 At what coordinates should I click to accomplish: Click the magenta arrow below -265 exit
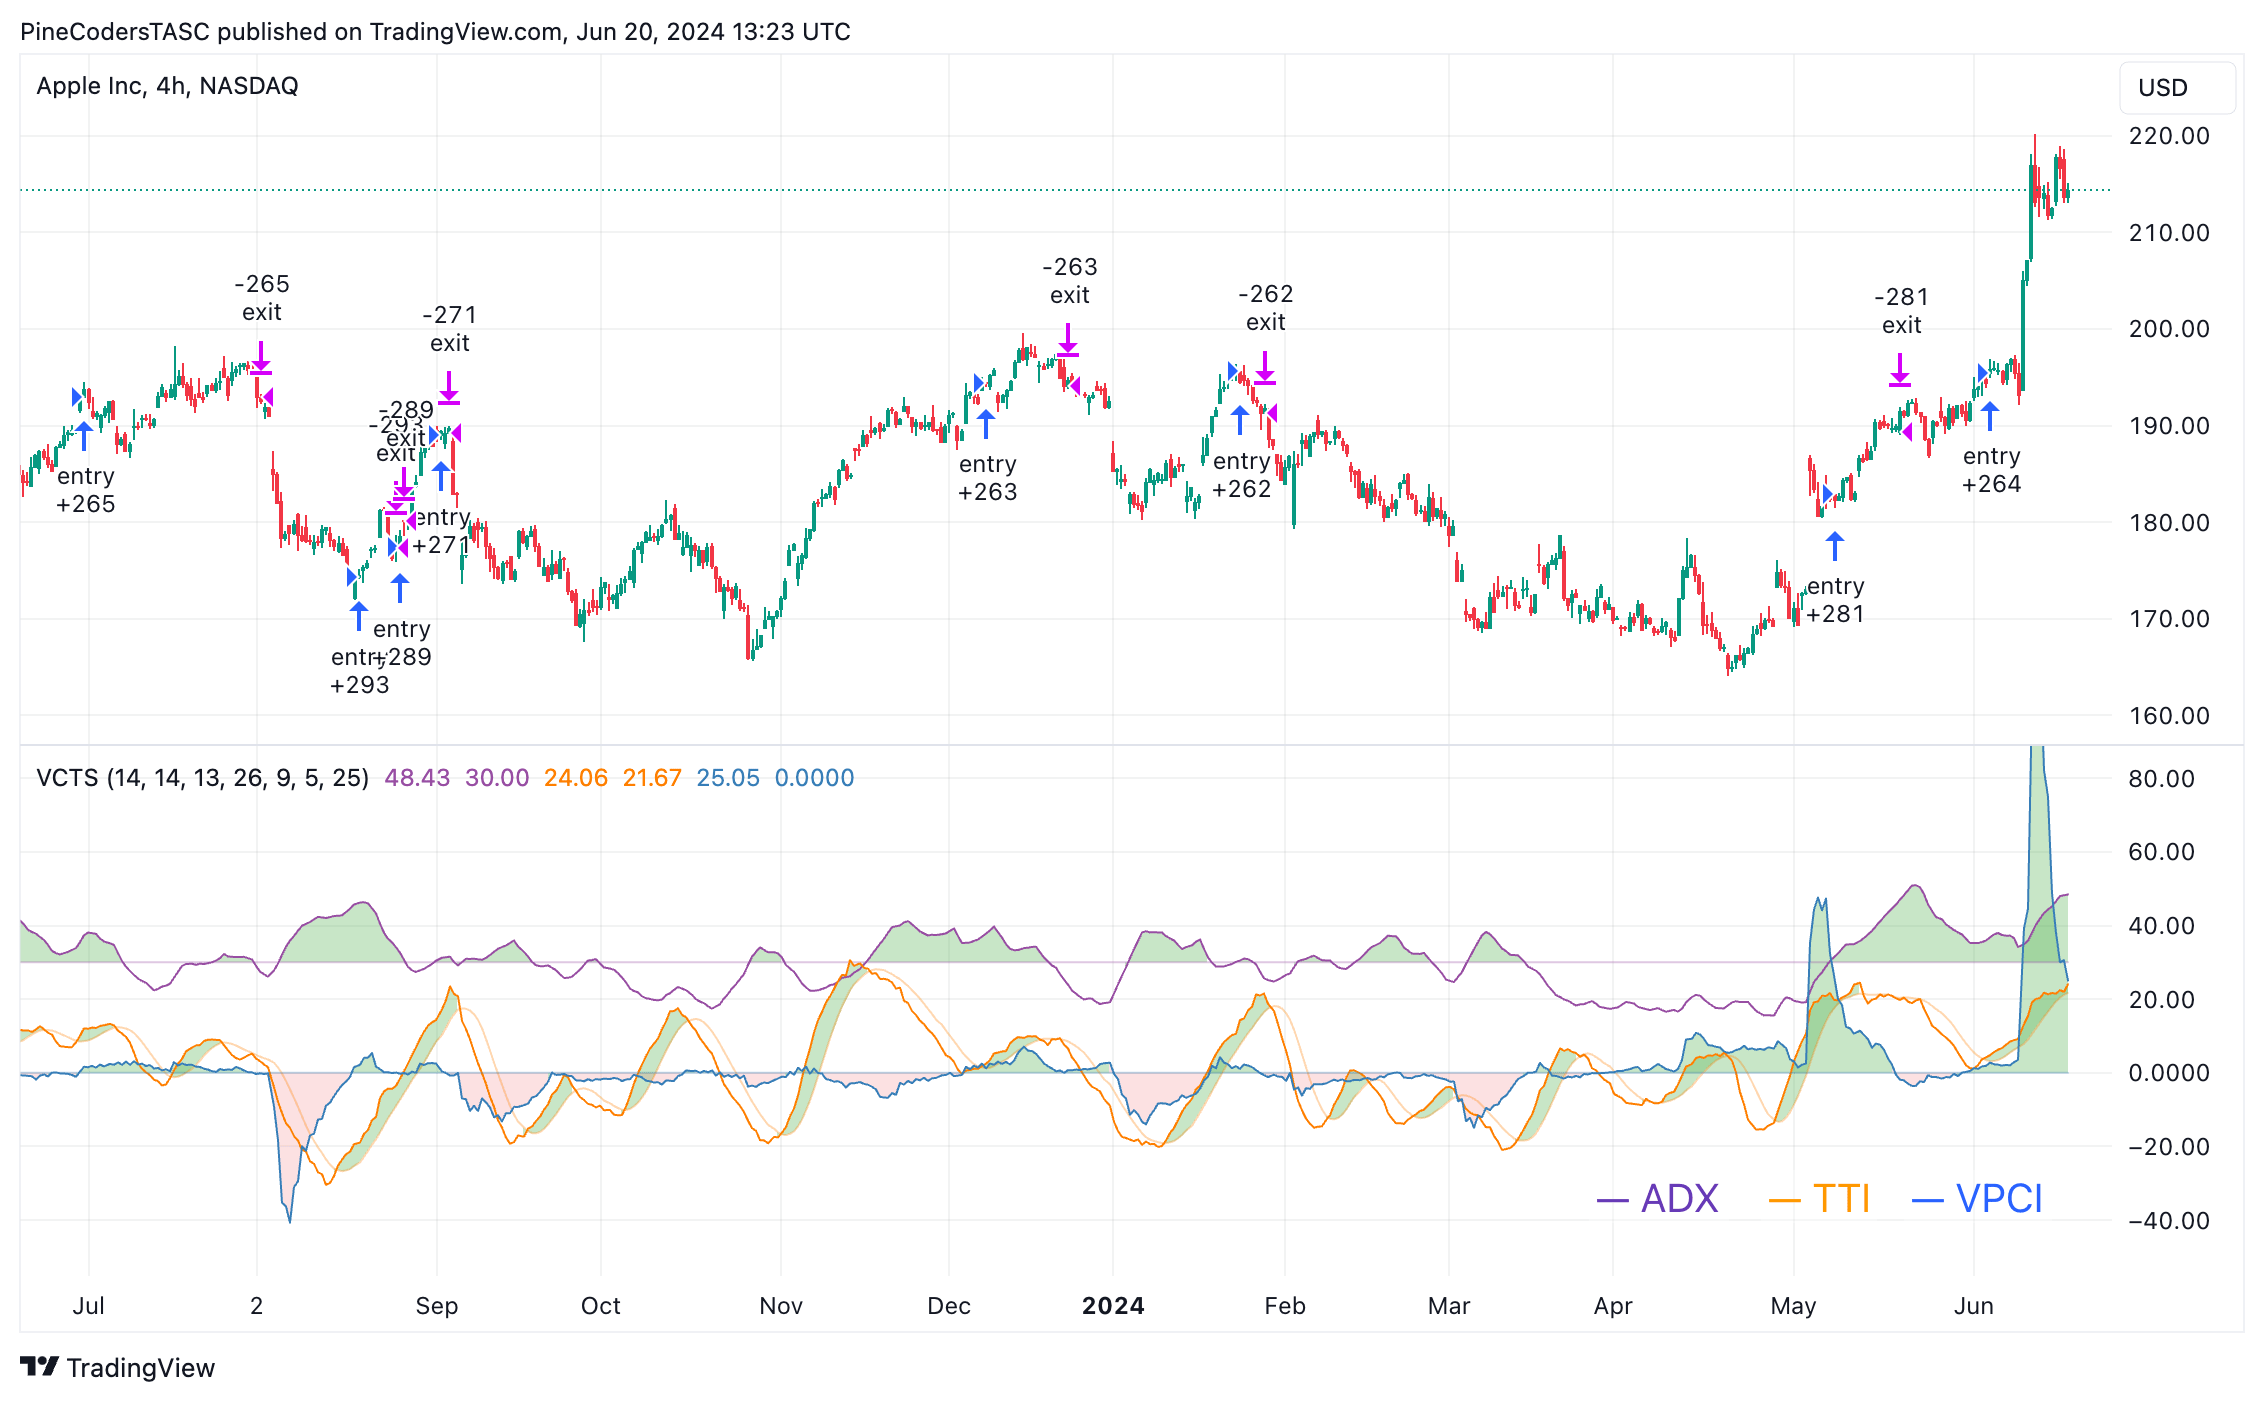point(261,357)
